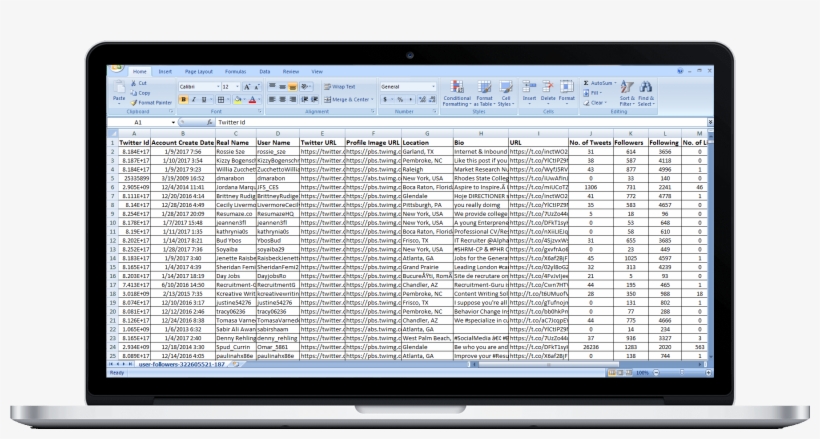Select cell with Real Name Rossie Sze
Viewport: 820px width, 439px height.
(235, 152)
